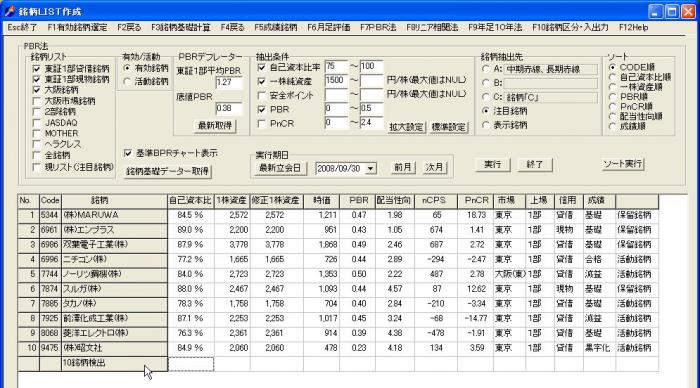Viewport: 700px width, 388px height.
Task: Open F8リニア相関法 menu
Action: (432, 28)
